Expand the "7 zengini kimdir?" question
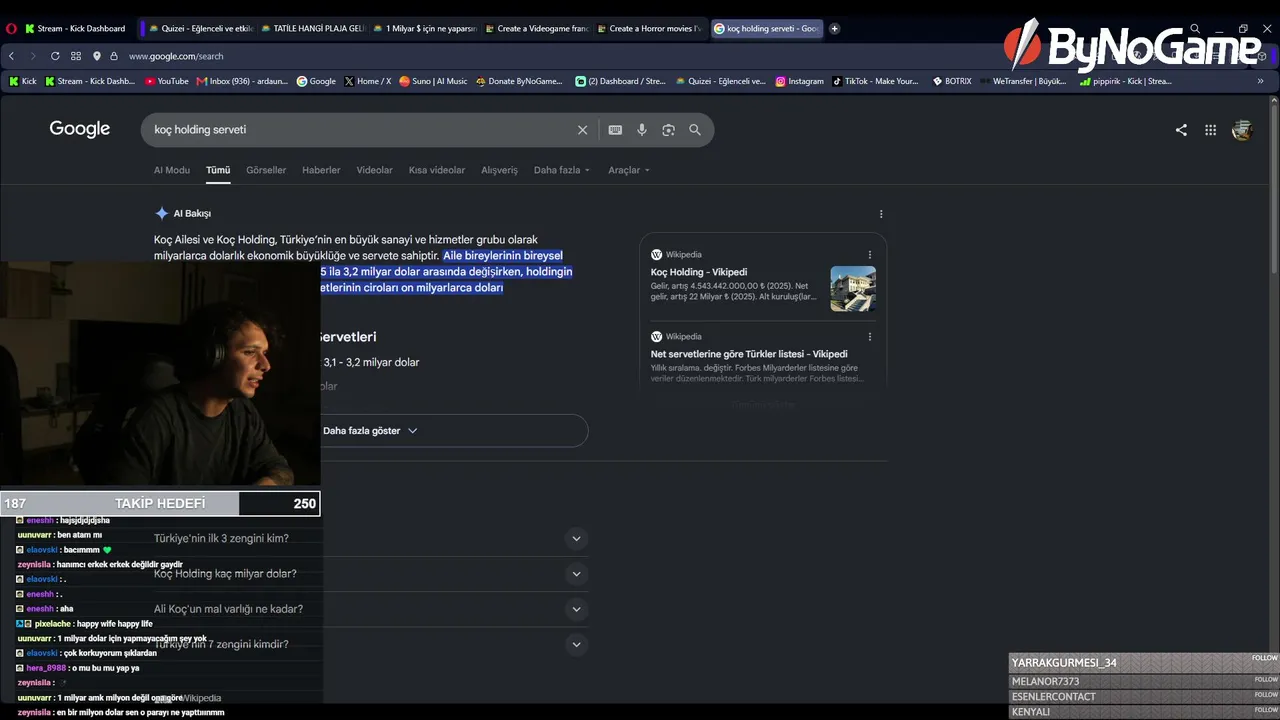The image size is (1280, 720). click(576, 644)
